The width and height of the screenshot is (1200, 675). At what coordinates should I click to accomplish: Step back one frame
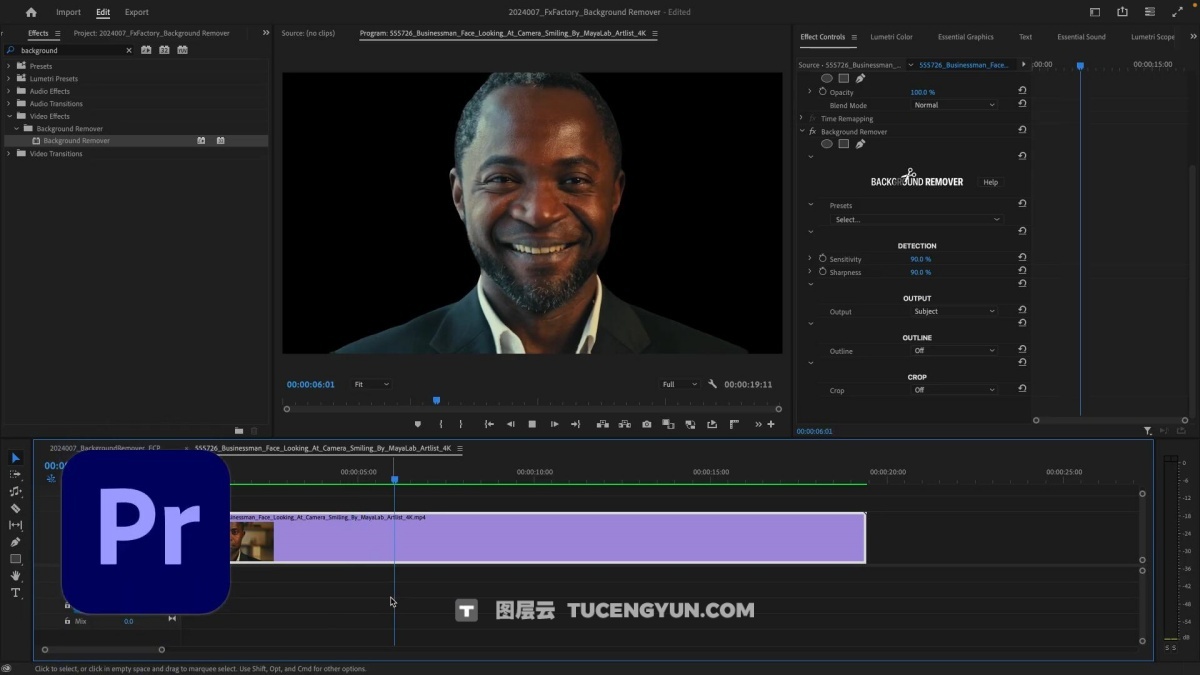tap(510, 424)
